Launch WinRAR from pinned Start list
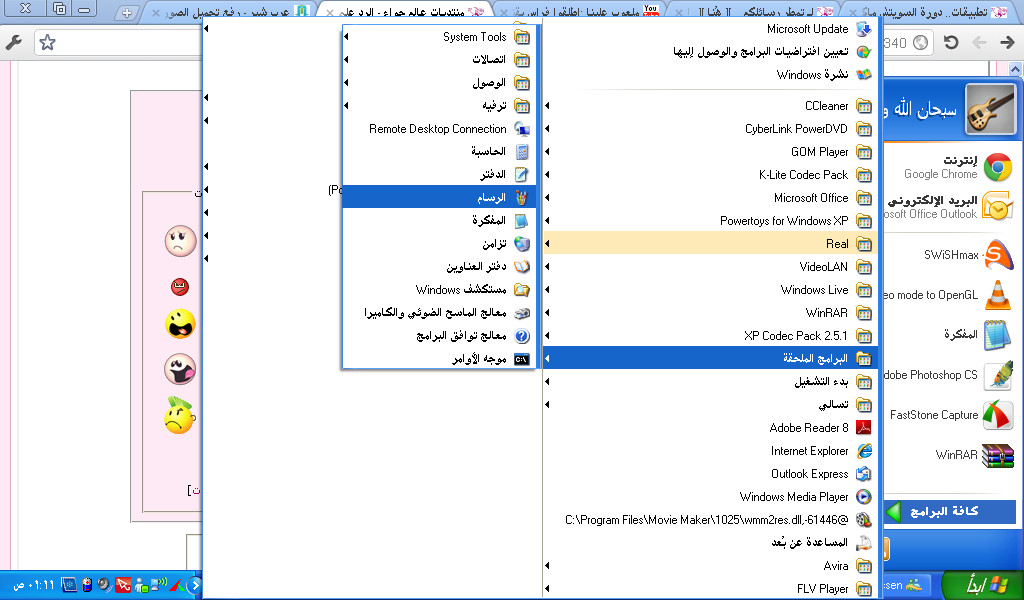Screen dimensions: 1024x600 (997, 455)
